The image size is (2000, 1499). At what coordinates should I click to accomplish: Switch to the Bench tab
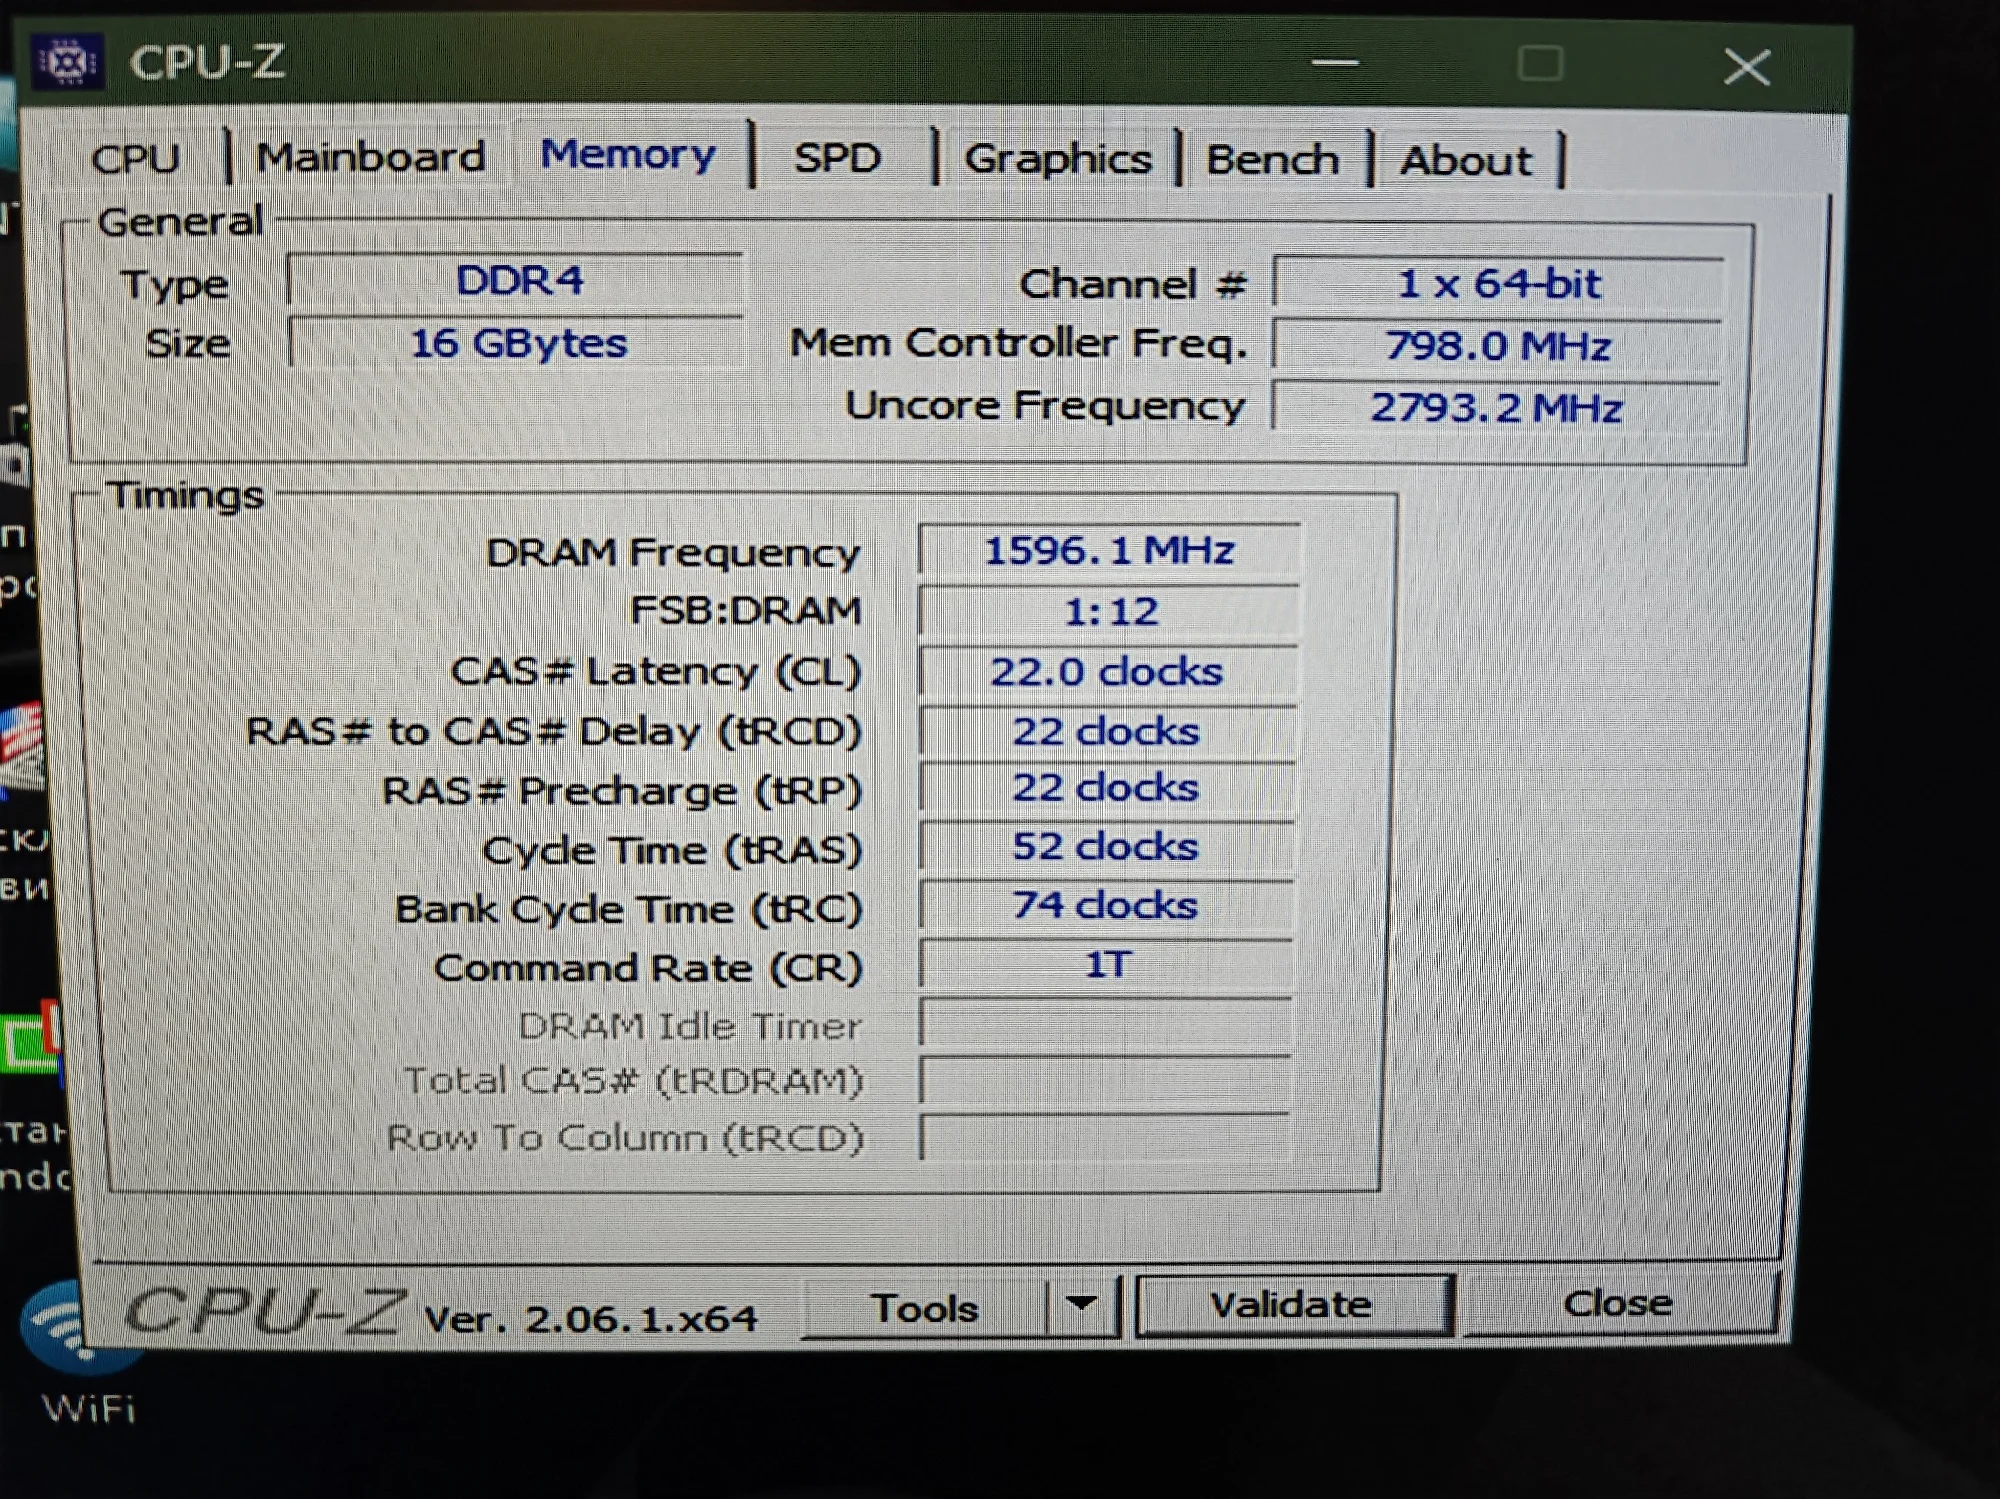pyautogui.click(x=1272, y=160)
